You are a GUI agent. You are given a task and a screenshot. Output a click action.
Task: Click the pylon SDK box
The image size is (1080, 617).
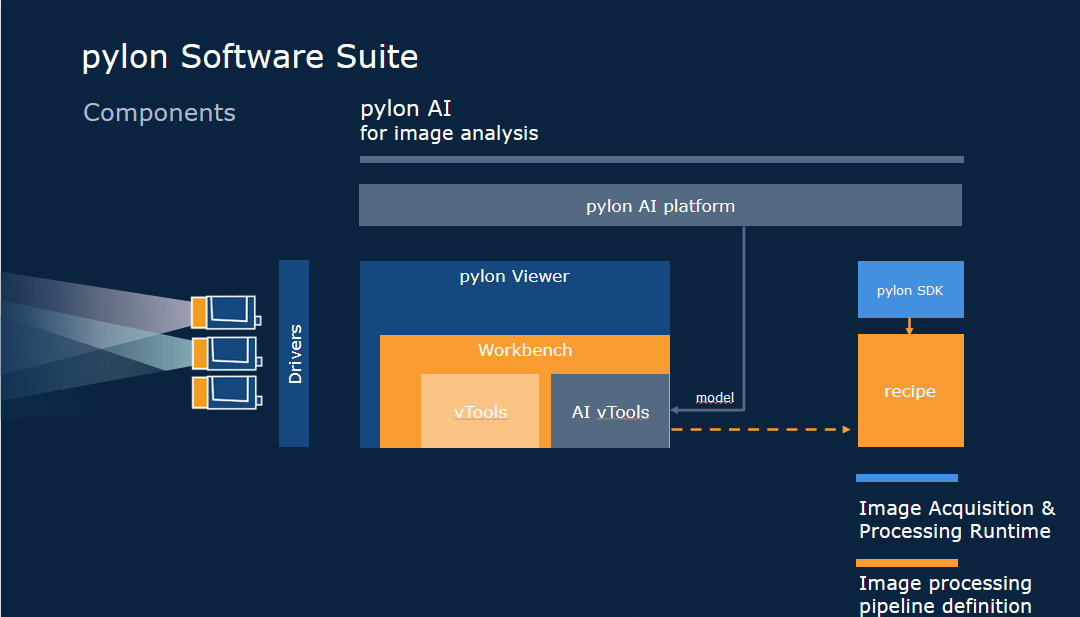(911, 289)
